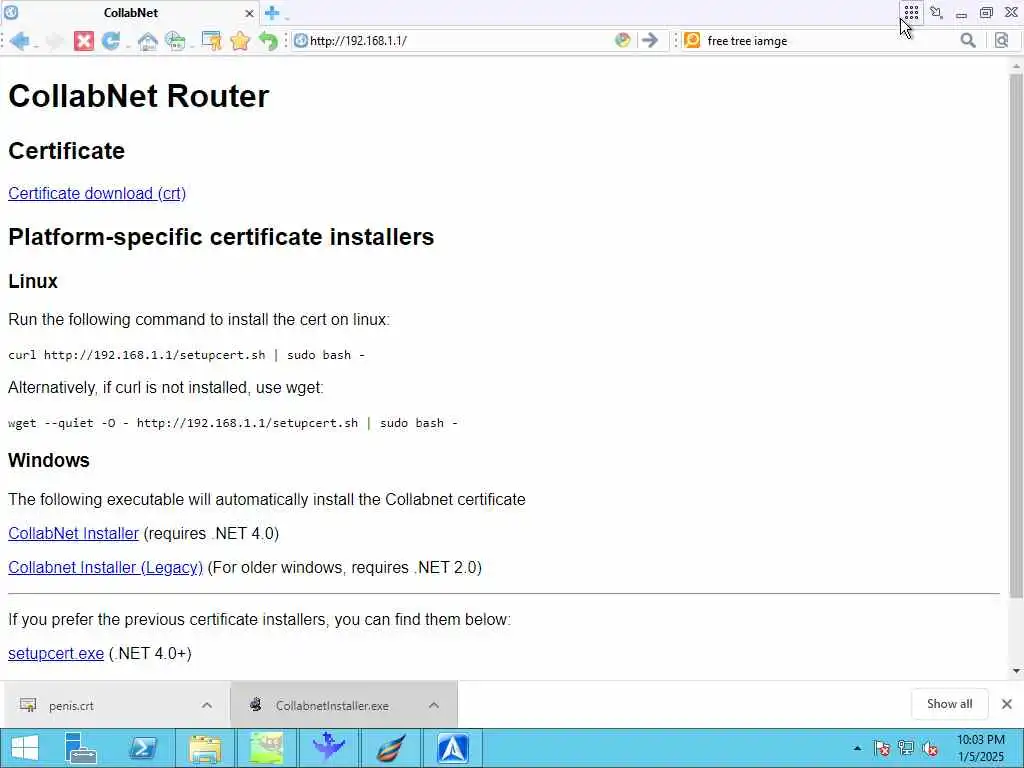Click the Action Center flag tray icon
The height and width of the screenshot is (768, 1024).
click(x=882, y=748)
